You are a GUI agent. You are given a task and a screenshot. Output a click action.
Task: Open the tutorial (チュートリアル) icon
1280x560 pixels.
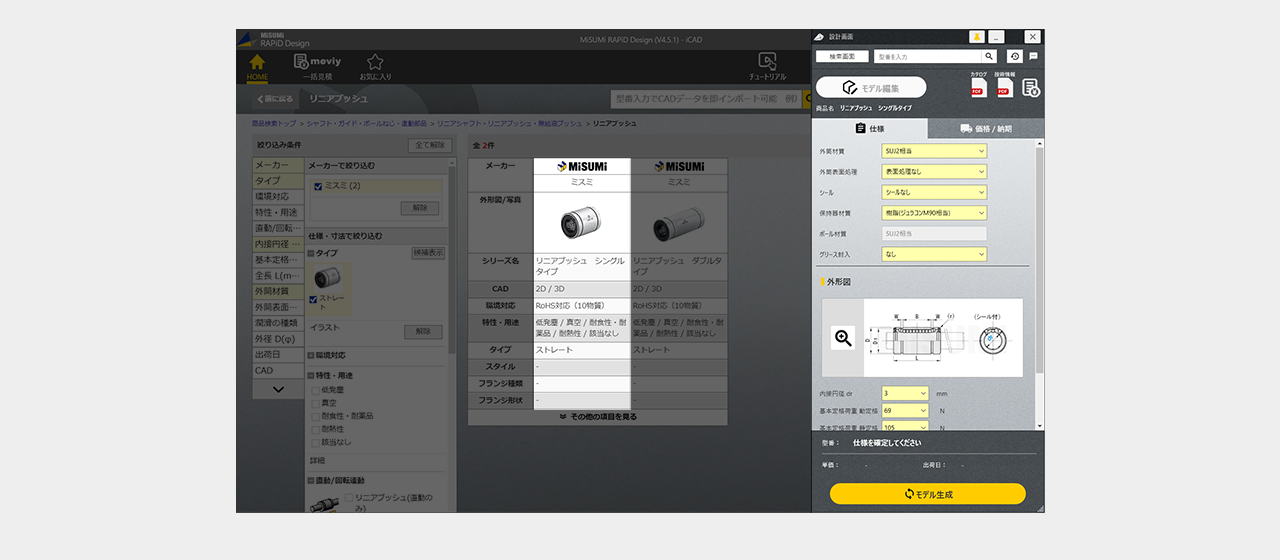[x=767, y=63]
